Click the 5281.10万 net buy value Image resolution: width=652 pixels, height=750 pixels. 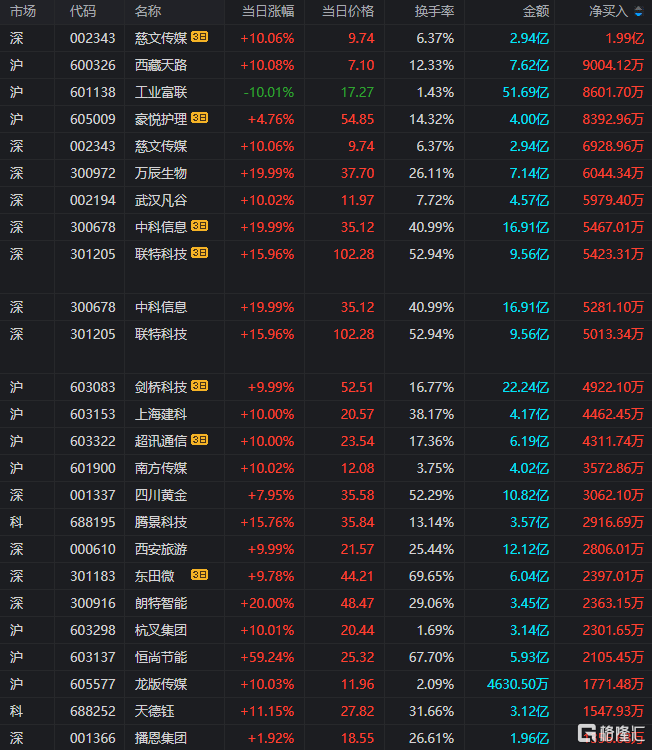[x=613, y=307]
